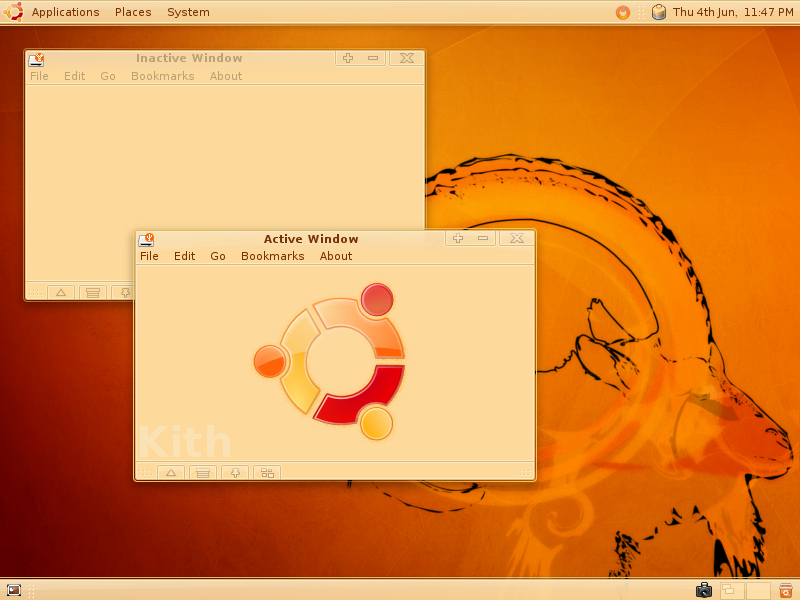
Task: Minimize the Active Window with minus button
Action: tap(483, 238)
